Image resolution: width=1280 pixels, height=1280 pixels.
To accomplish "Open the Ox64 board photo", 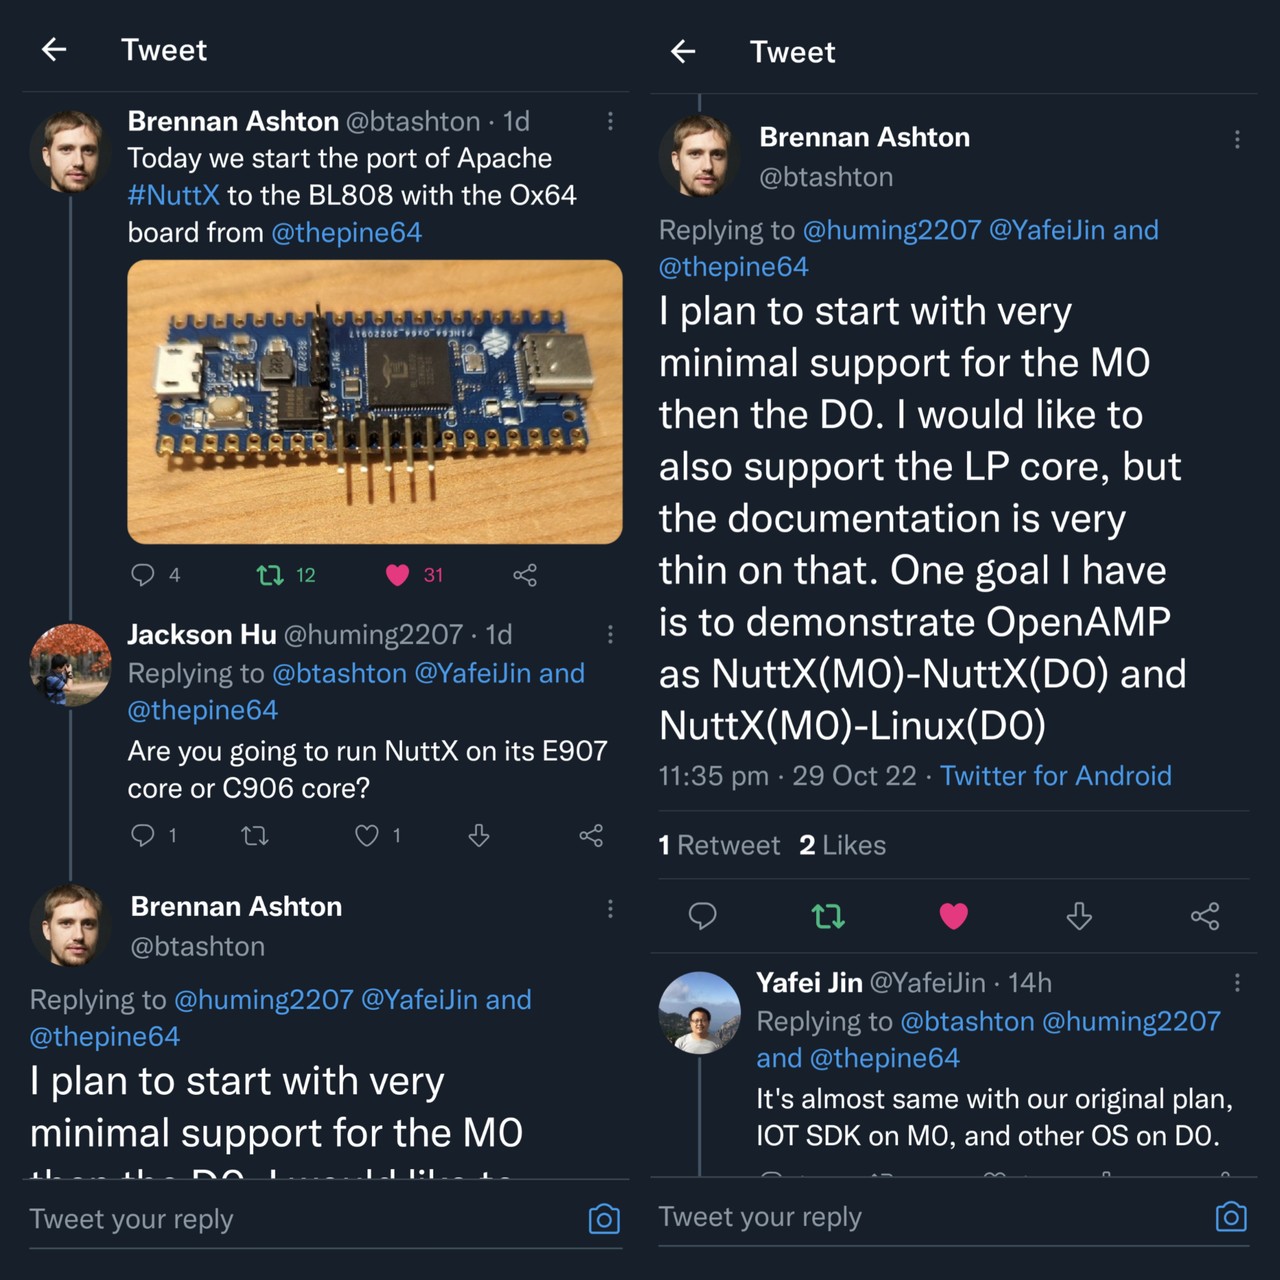I will coord(375,402).
